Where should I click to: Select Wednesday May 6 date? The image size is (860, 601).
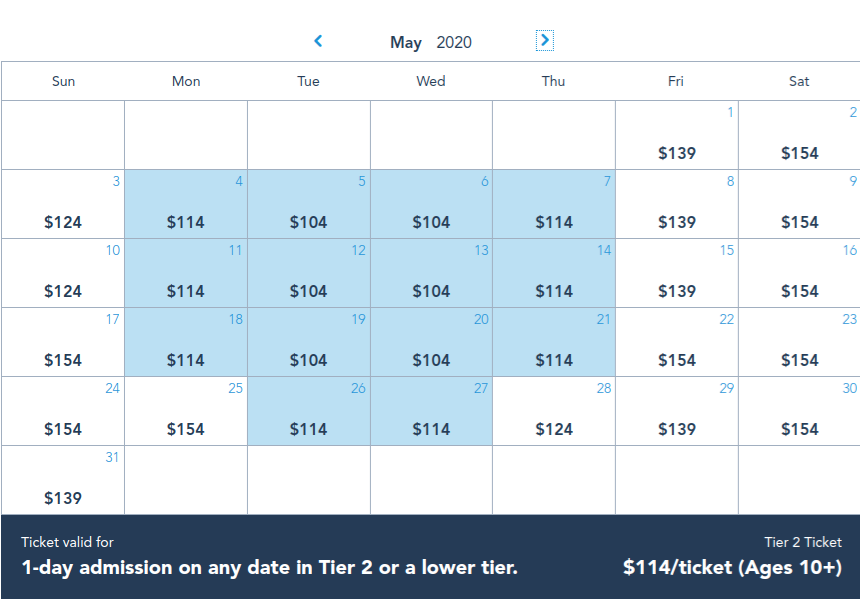[x=431, y=204]
